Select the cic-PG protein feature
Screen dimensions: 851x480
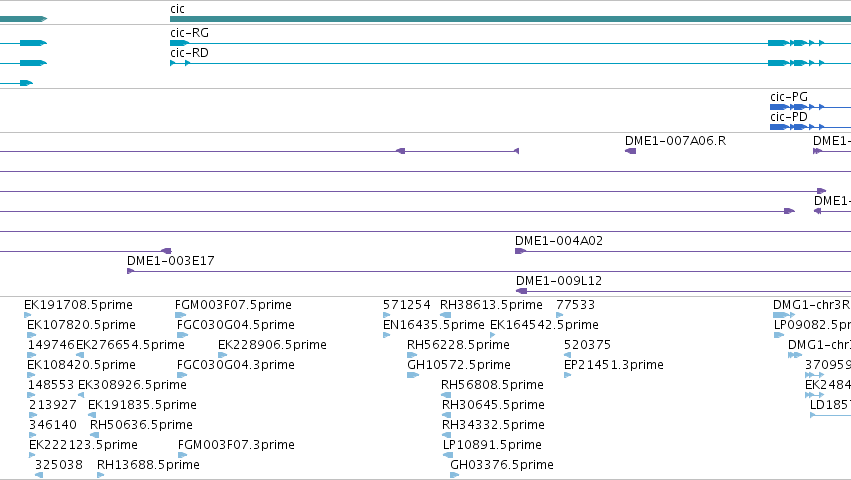(x=810, y=107)
